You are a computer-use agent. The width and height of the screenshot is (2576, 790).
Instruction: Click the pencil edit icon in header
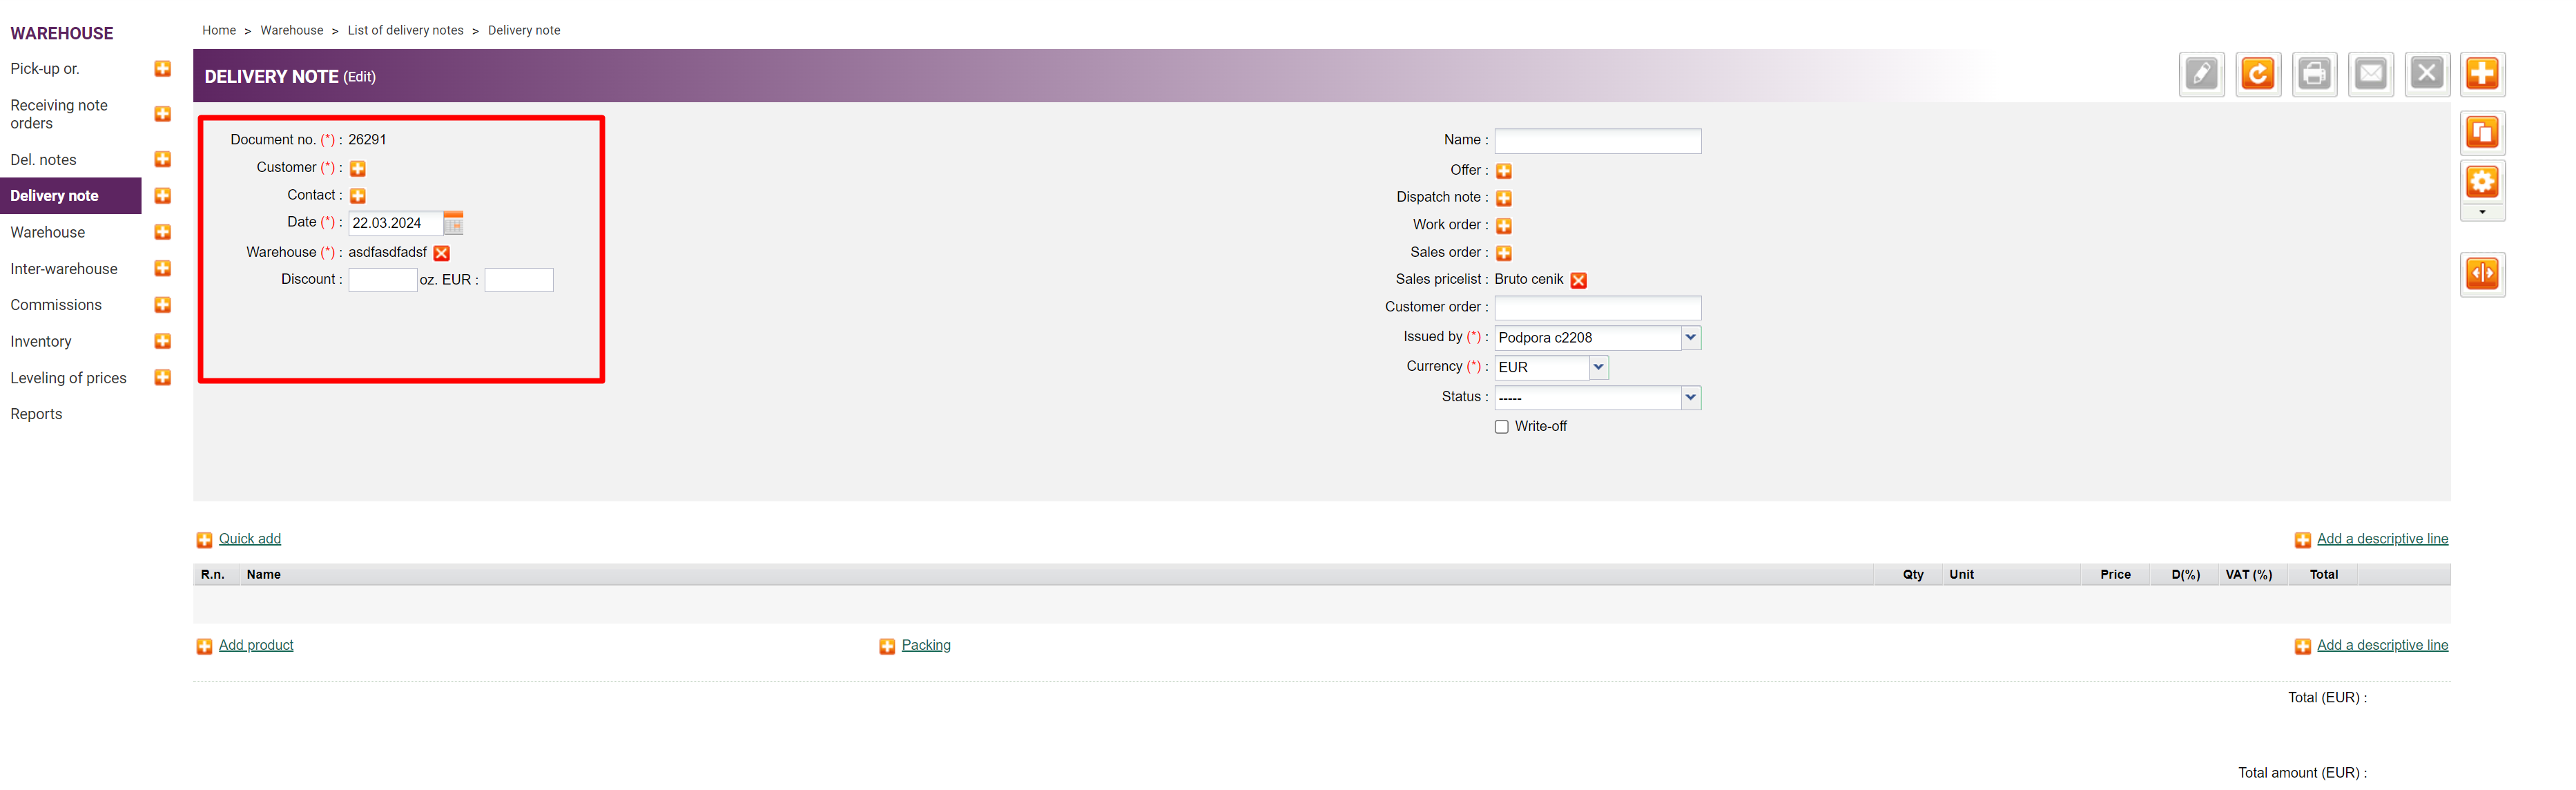tap(2201, 74)
